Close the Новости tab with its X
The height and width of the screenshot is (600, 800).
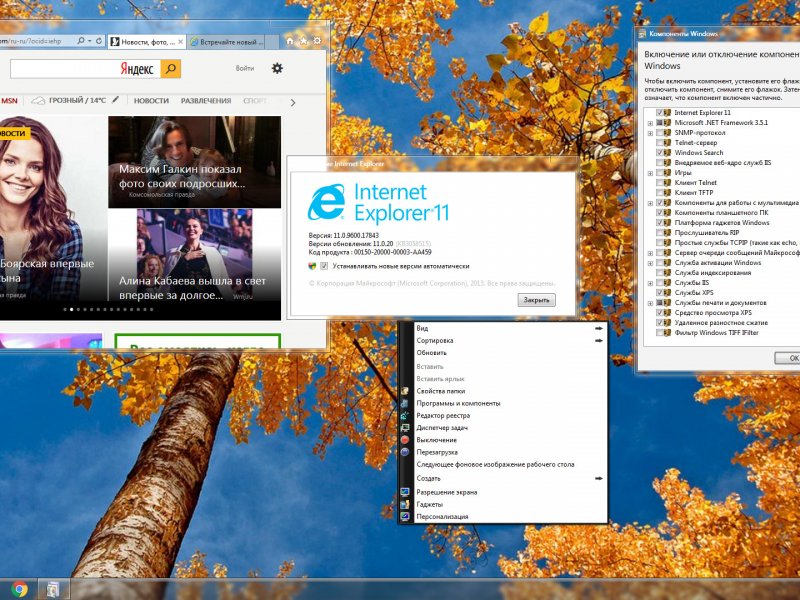coord(180,42)
